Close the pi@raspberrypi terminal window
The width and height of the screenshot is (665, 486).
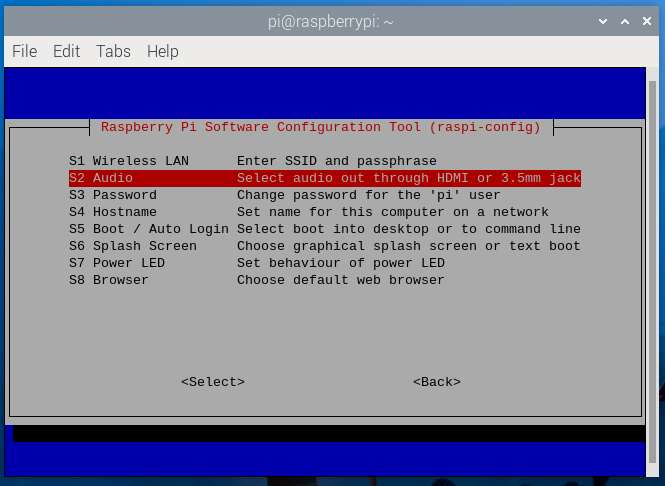pos(647,21)
